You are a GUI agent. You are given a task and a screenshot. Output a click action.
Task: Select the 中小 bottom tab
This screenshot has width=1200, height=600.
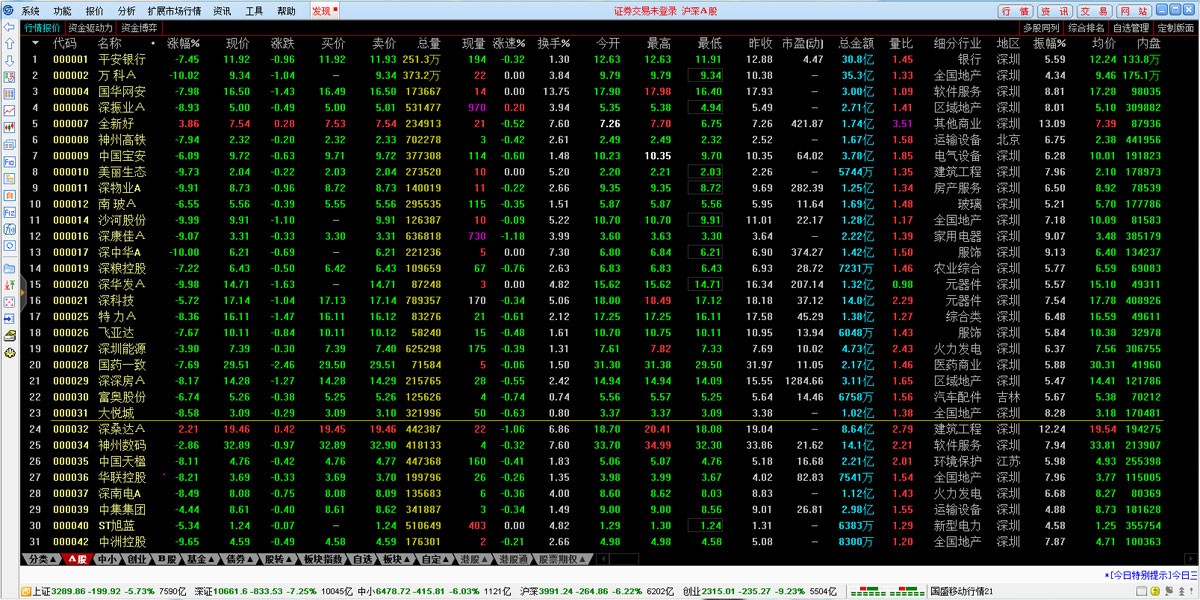point(107,559)
